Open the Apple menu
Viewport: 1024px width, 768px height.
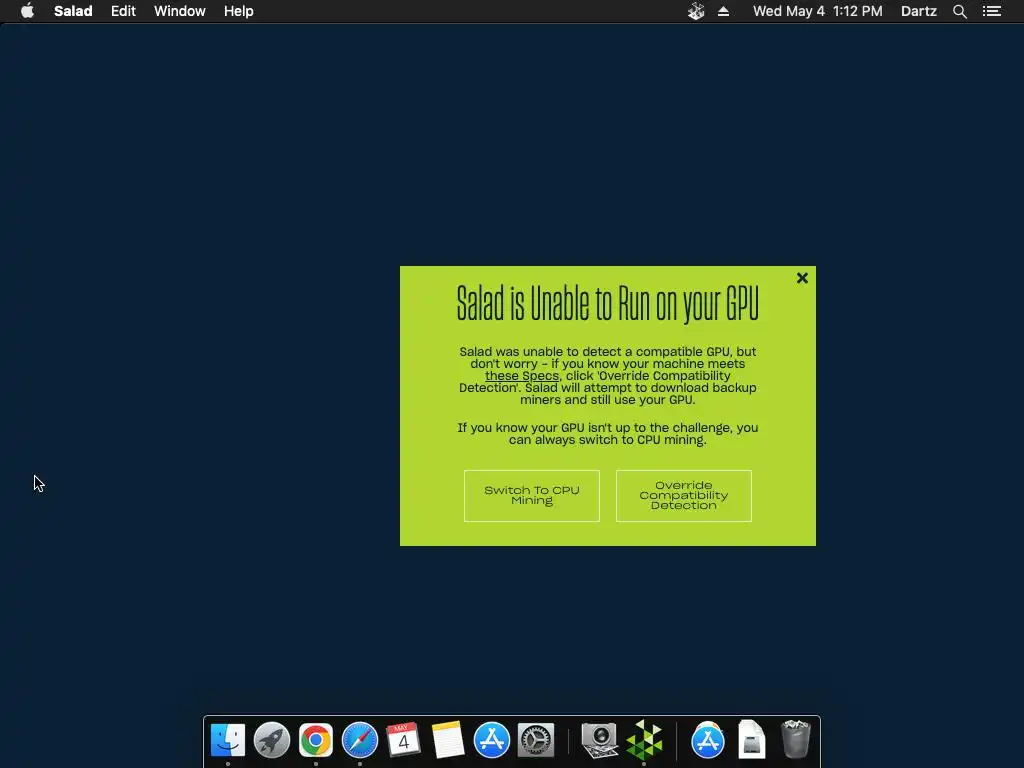click(27, 11)
